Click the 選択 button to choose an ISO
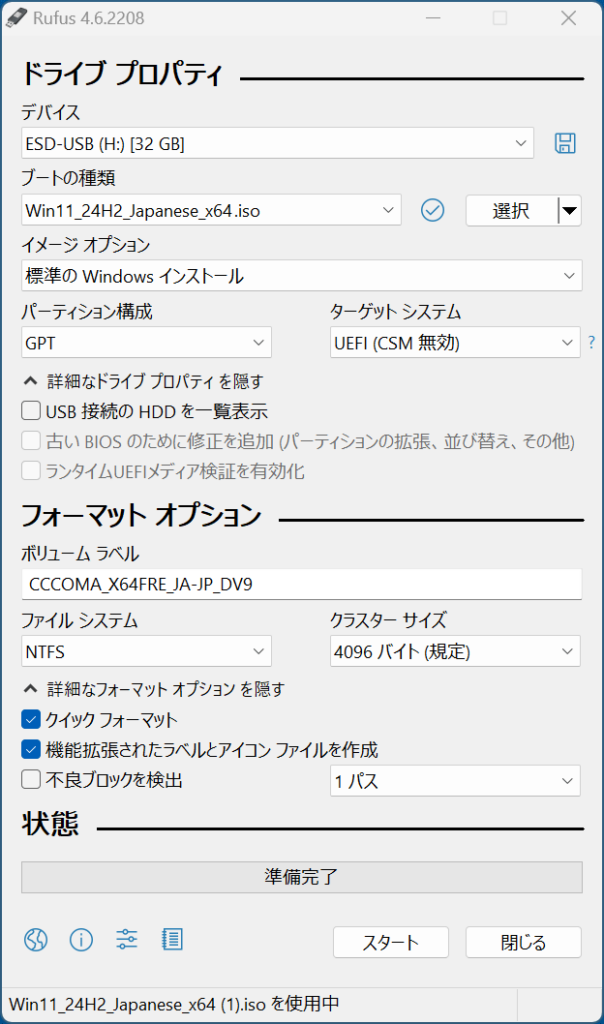 click(511, 210)
